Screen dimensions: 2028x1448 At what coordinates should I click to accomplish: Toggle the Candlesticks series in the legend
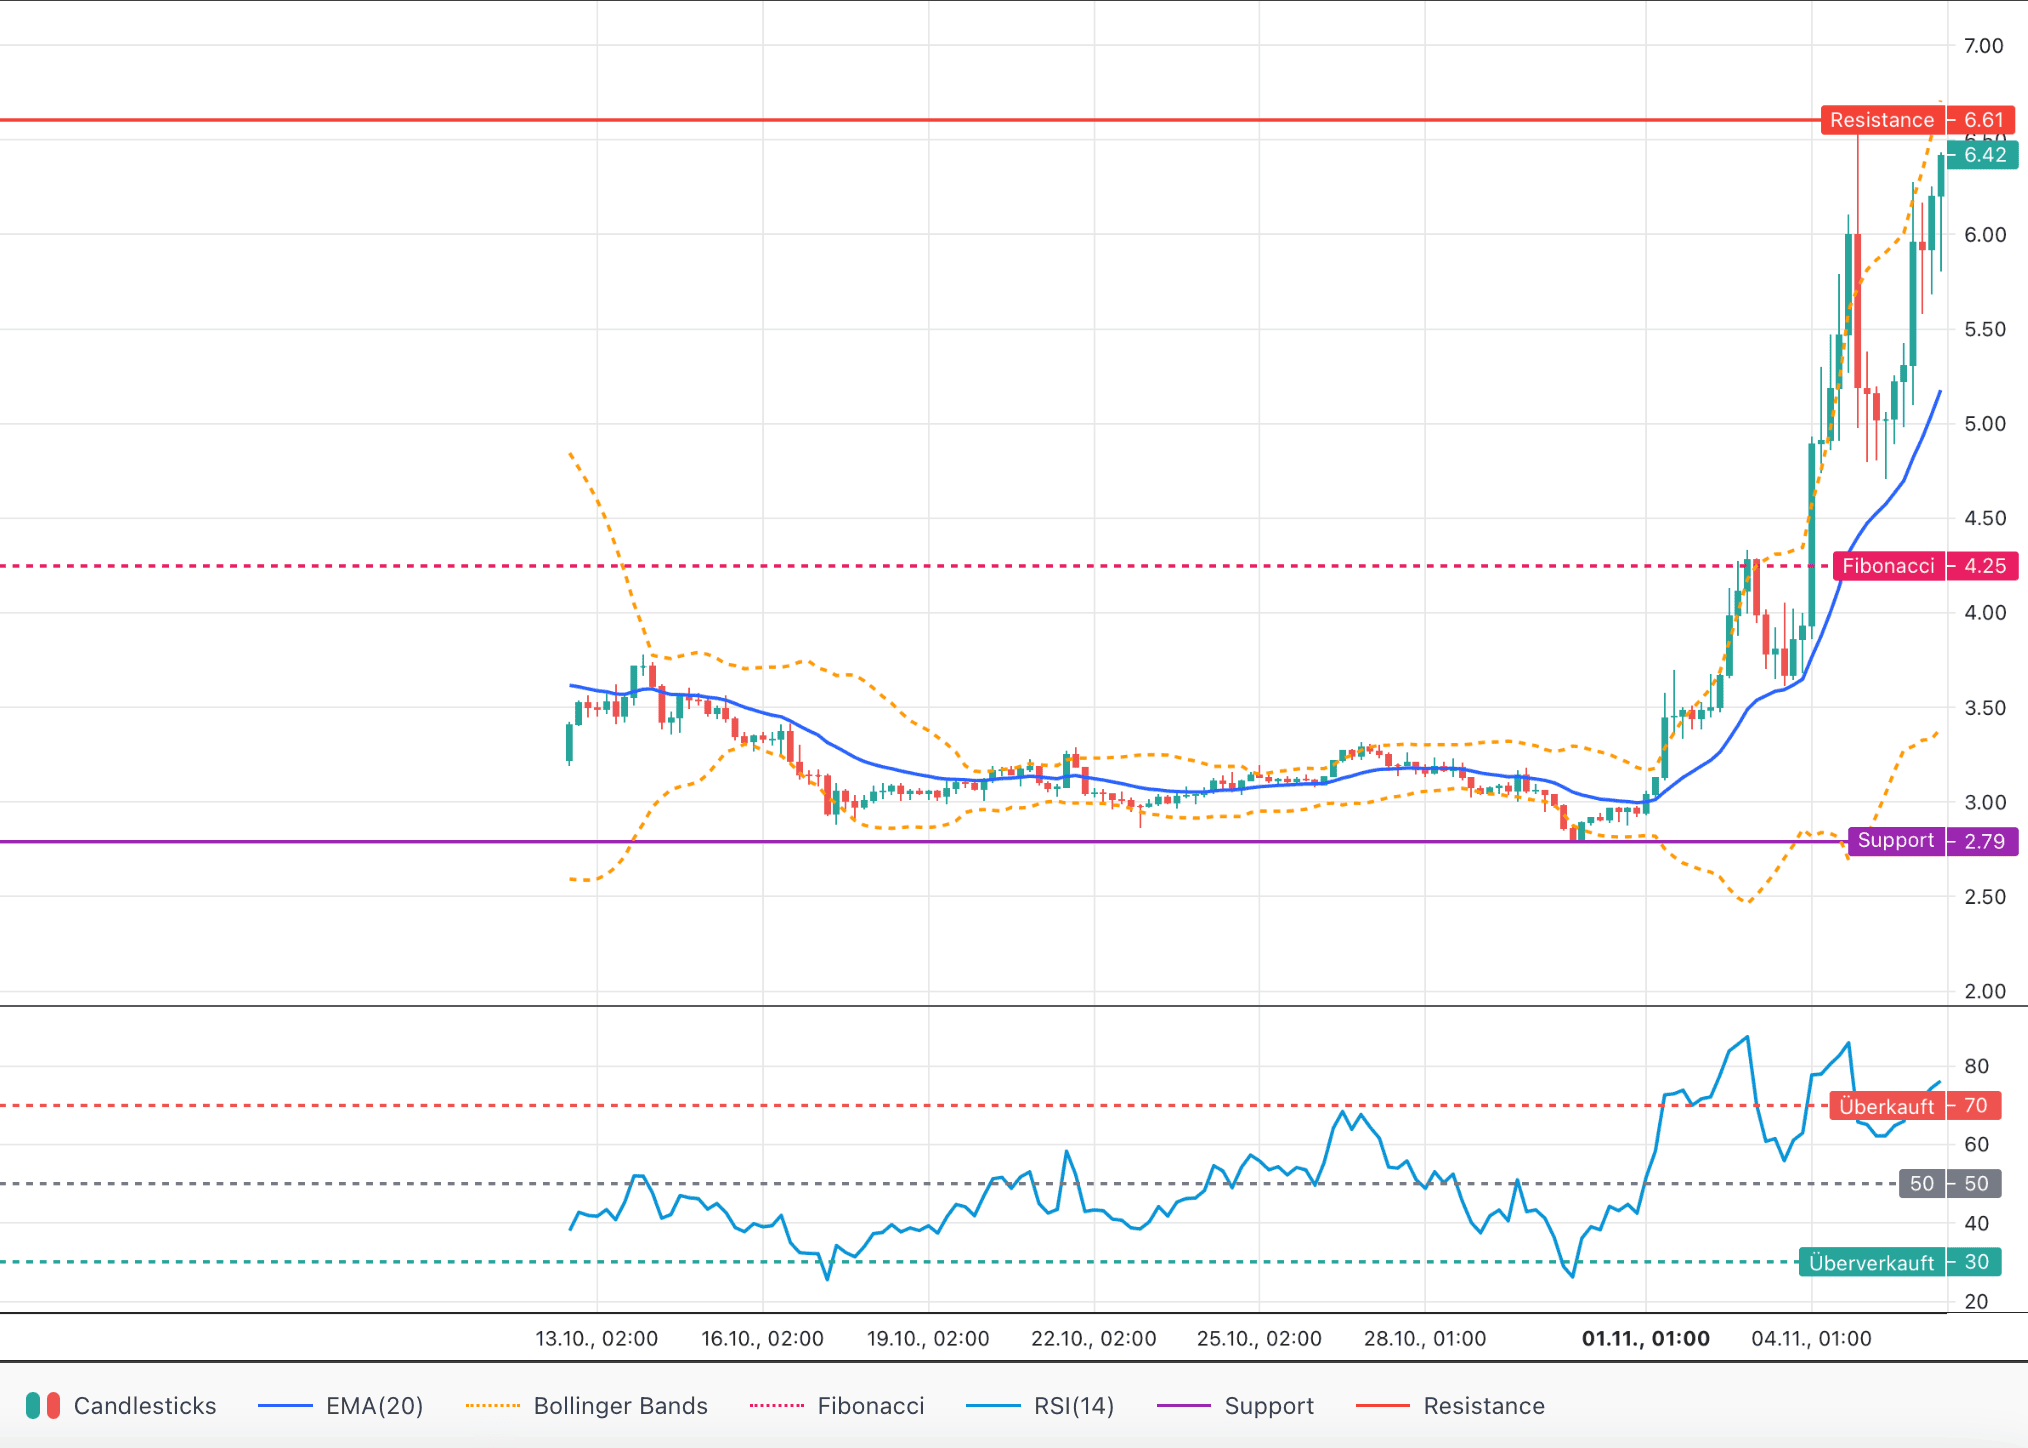144,1405
